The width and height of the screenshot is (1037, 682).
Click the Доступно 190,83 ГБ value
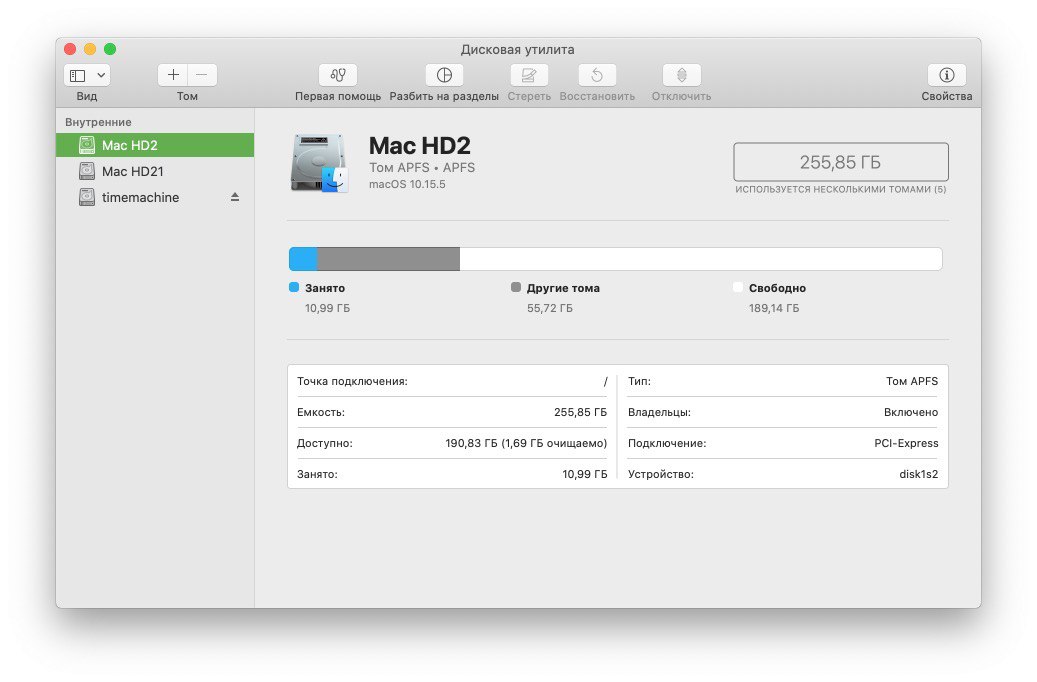[x=526, y=443]
